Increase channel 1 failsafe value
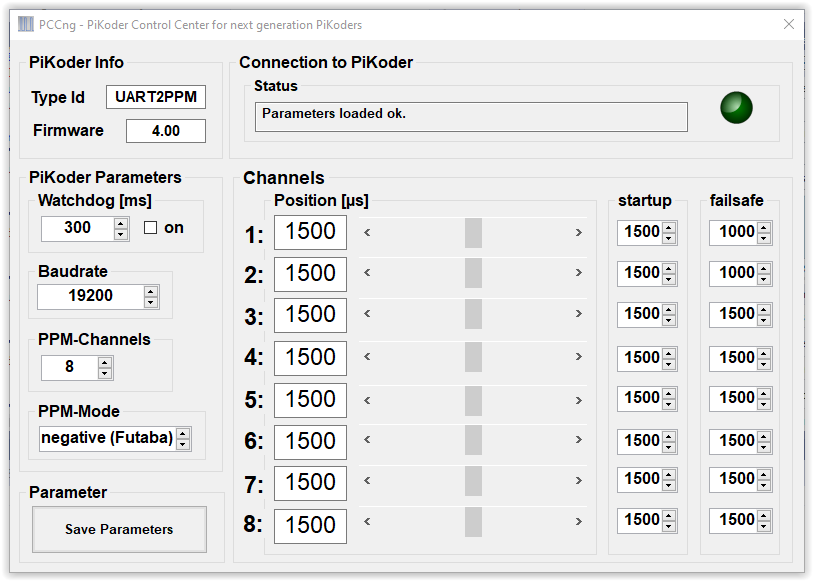This screenshot has width=813, height=581. tap(764, 227)
